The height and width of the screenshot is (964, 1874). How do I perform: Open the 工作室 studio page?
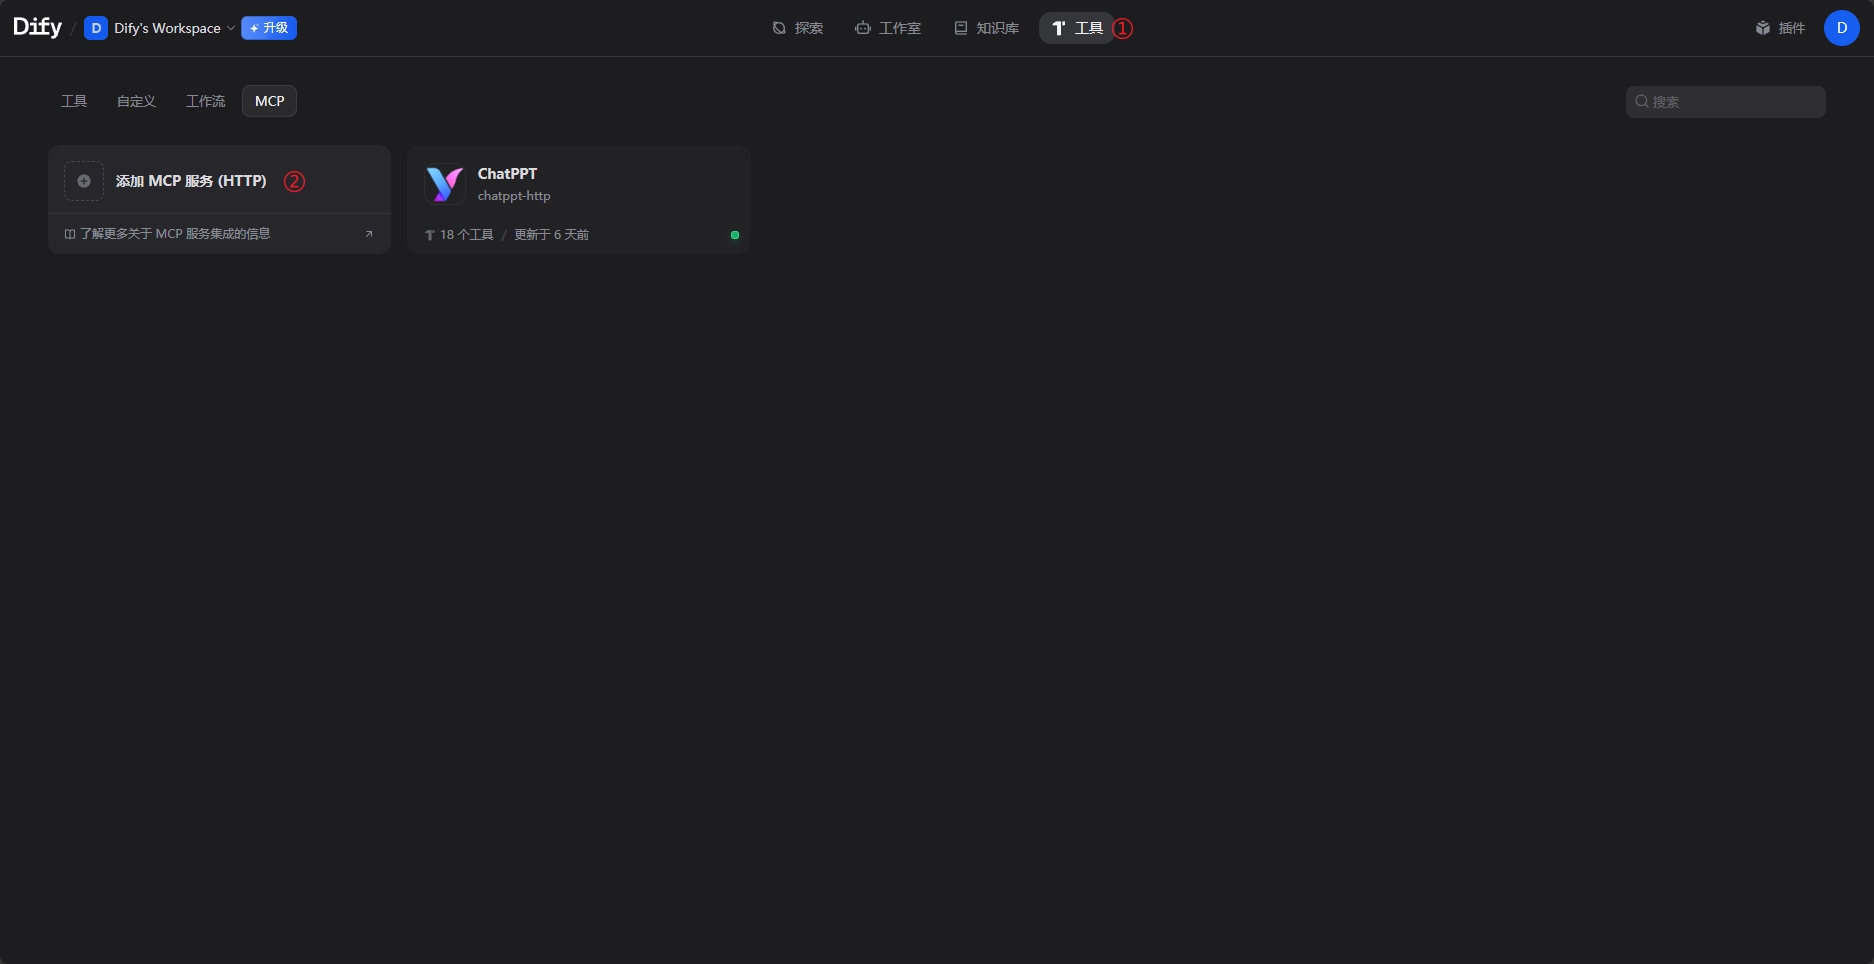888,28
